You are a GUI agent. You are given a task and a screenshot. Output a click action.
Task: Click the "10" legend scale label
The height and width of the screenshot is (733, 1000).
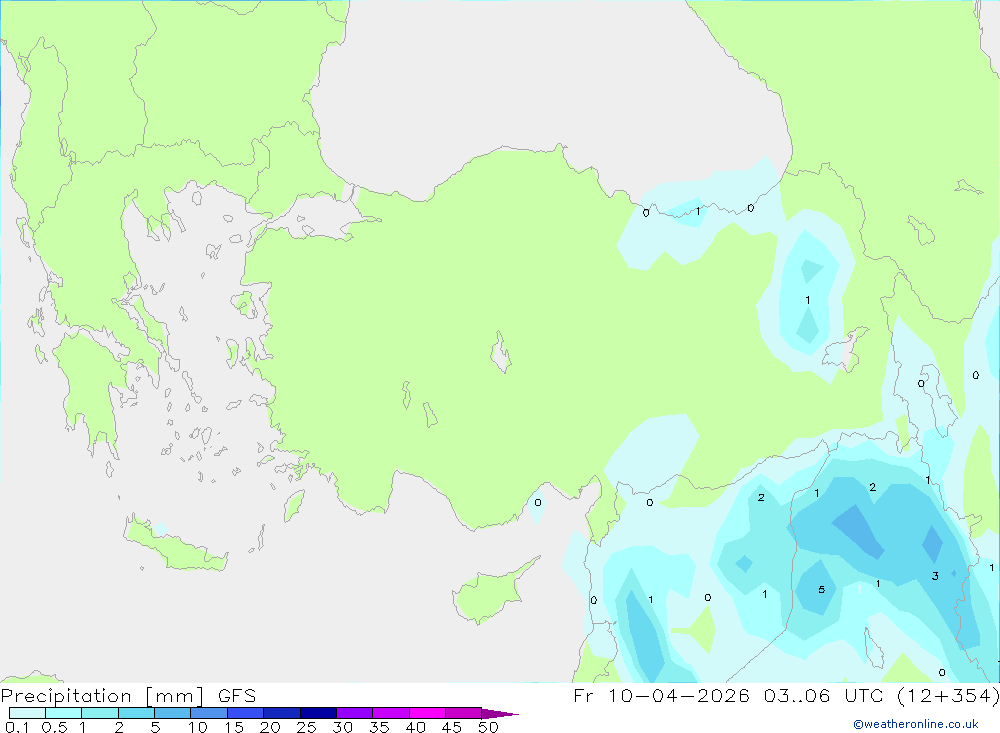pyautogui.click(x=198, y=727)
